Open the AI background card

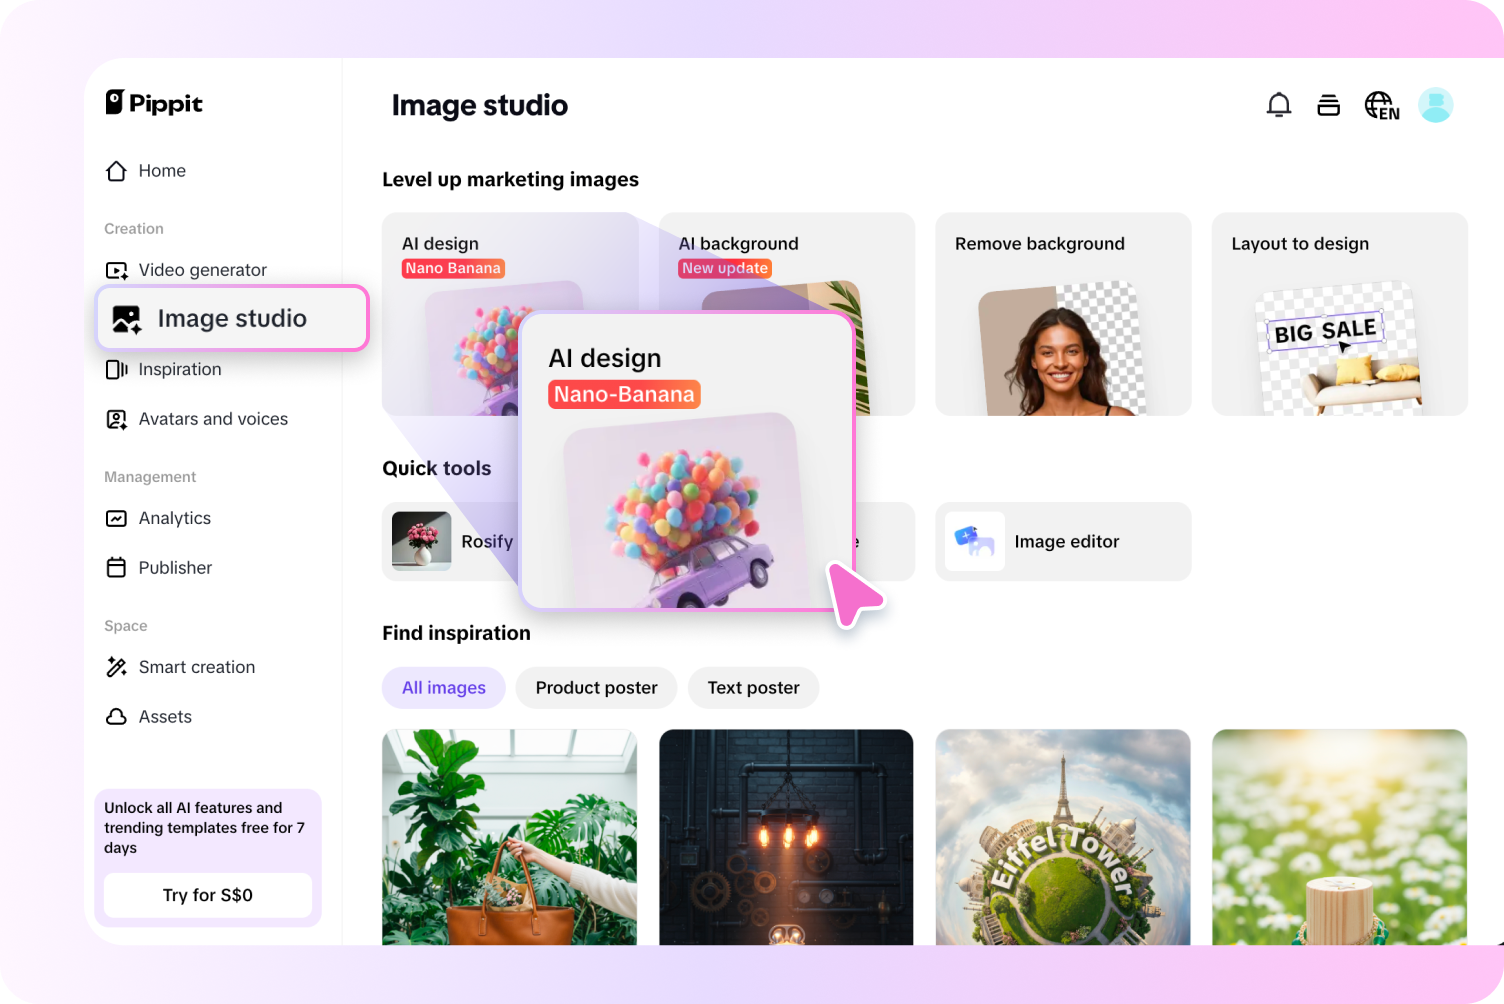[x=786, y=262]
